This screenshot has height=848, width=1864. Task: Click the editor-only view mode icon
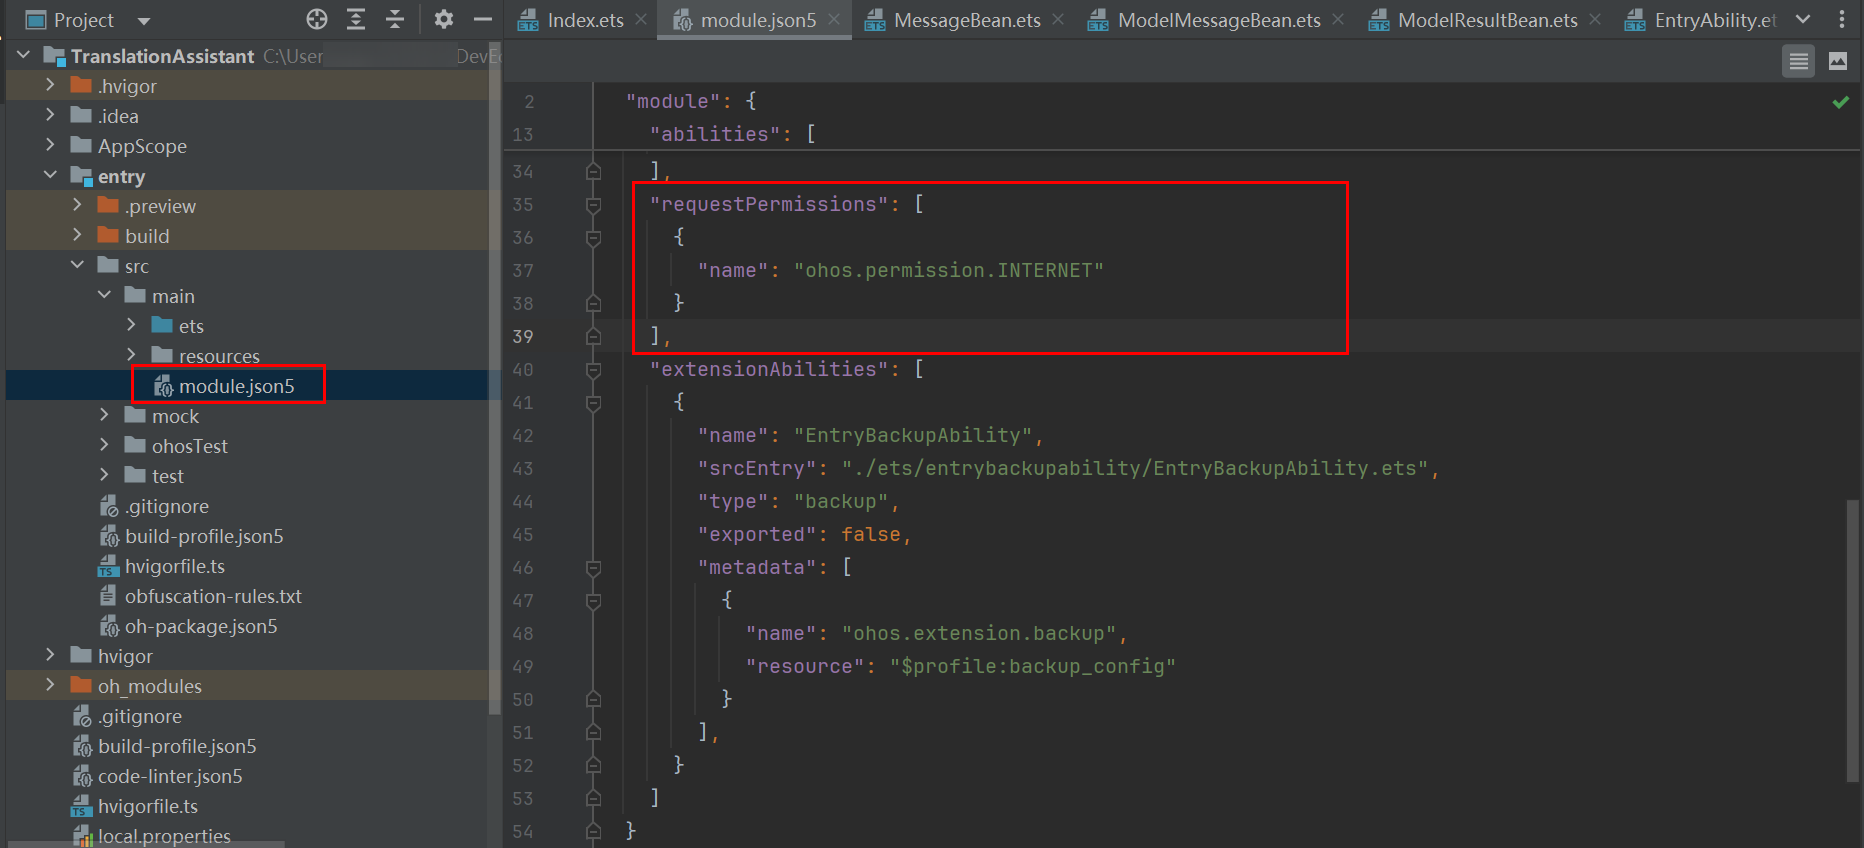pyautogui.click(x=1798, y=62)
